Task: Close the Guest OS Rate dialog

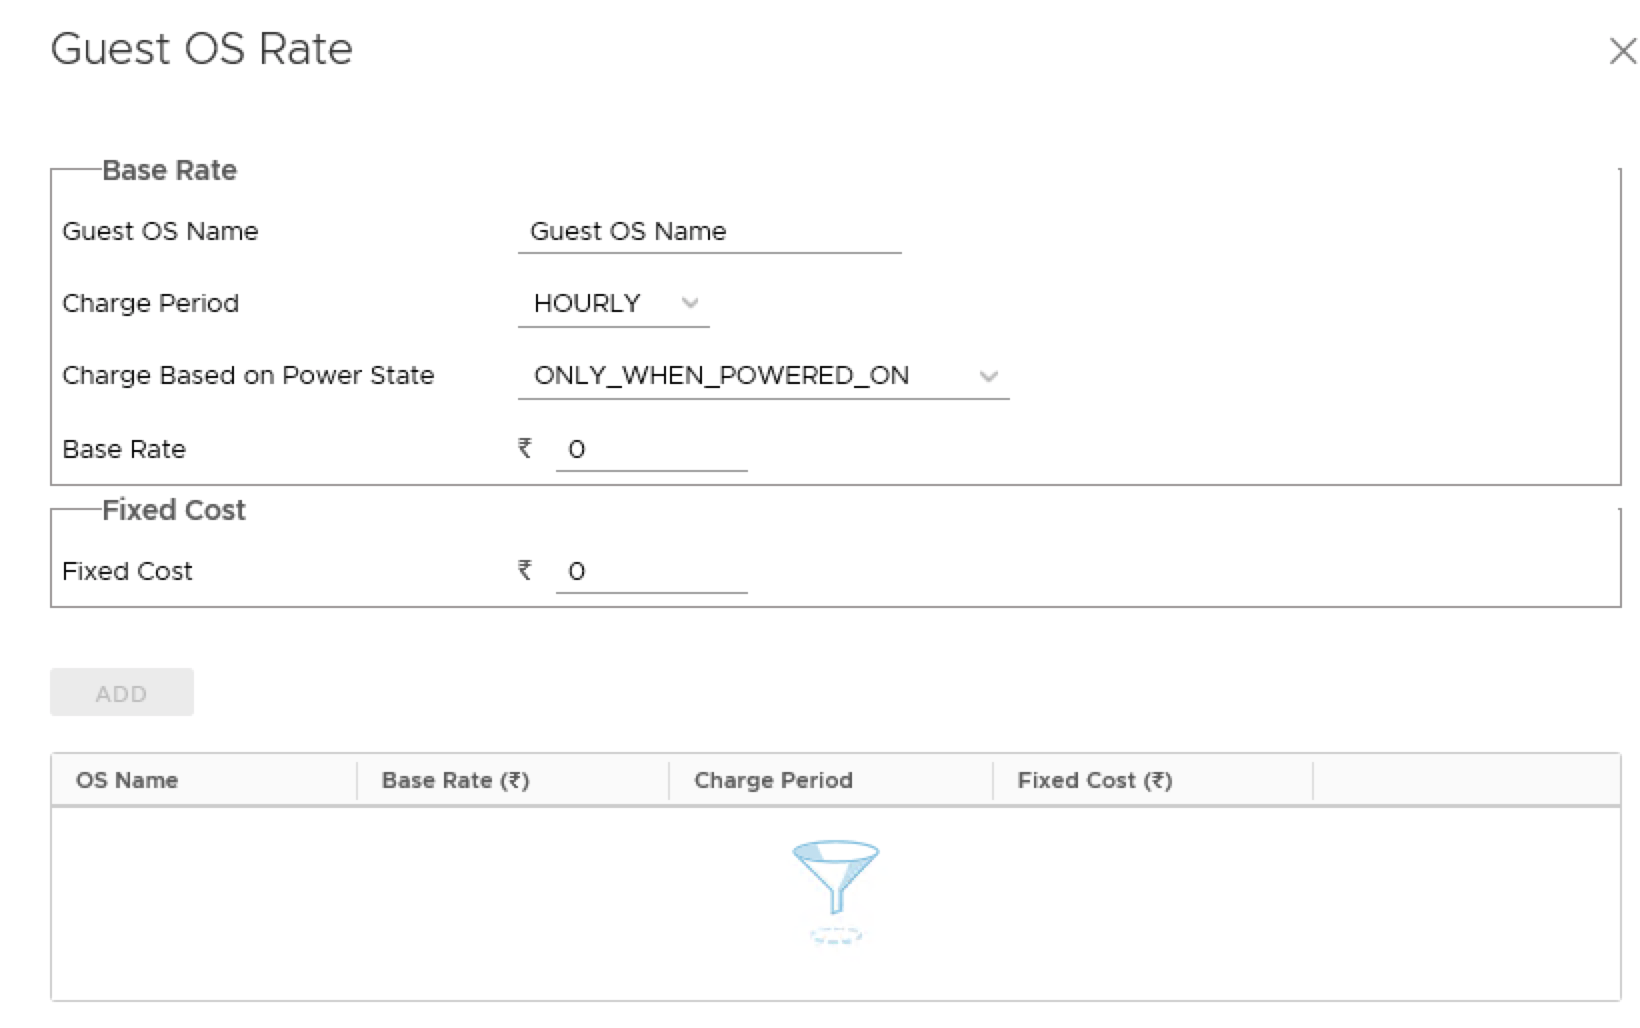Action: [1622, 51]
